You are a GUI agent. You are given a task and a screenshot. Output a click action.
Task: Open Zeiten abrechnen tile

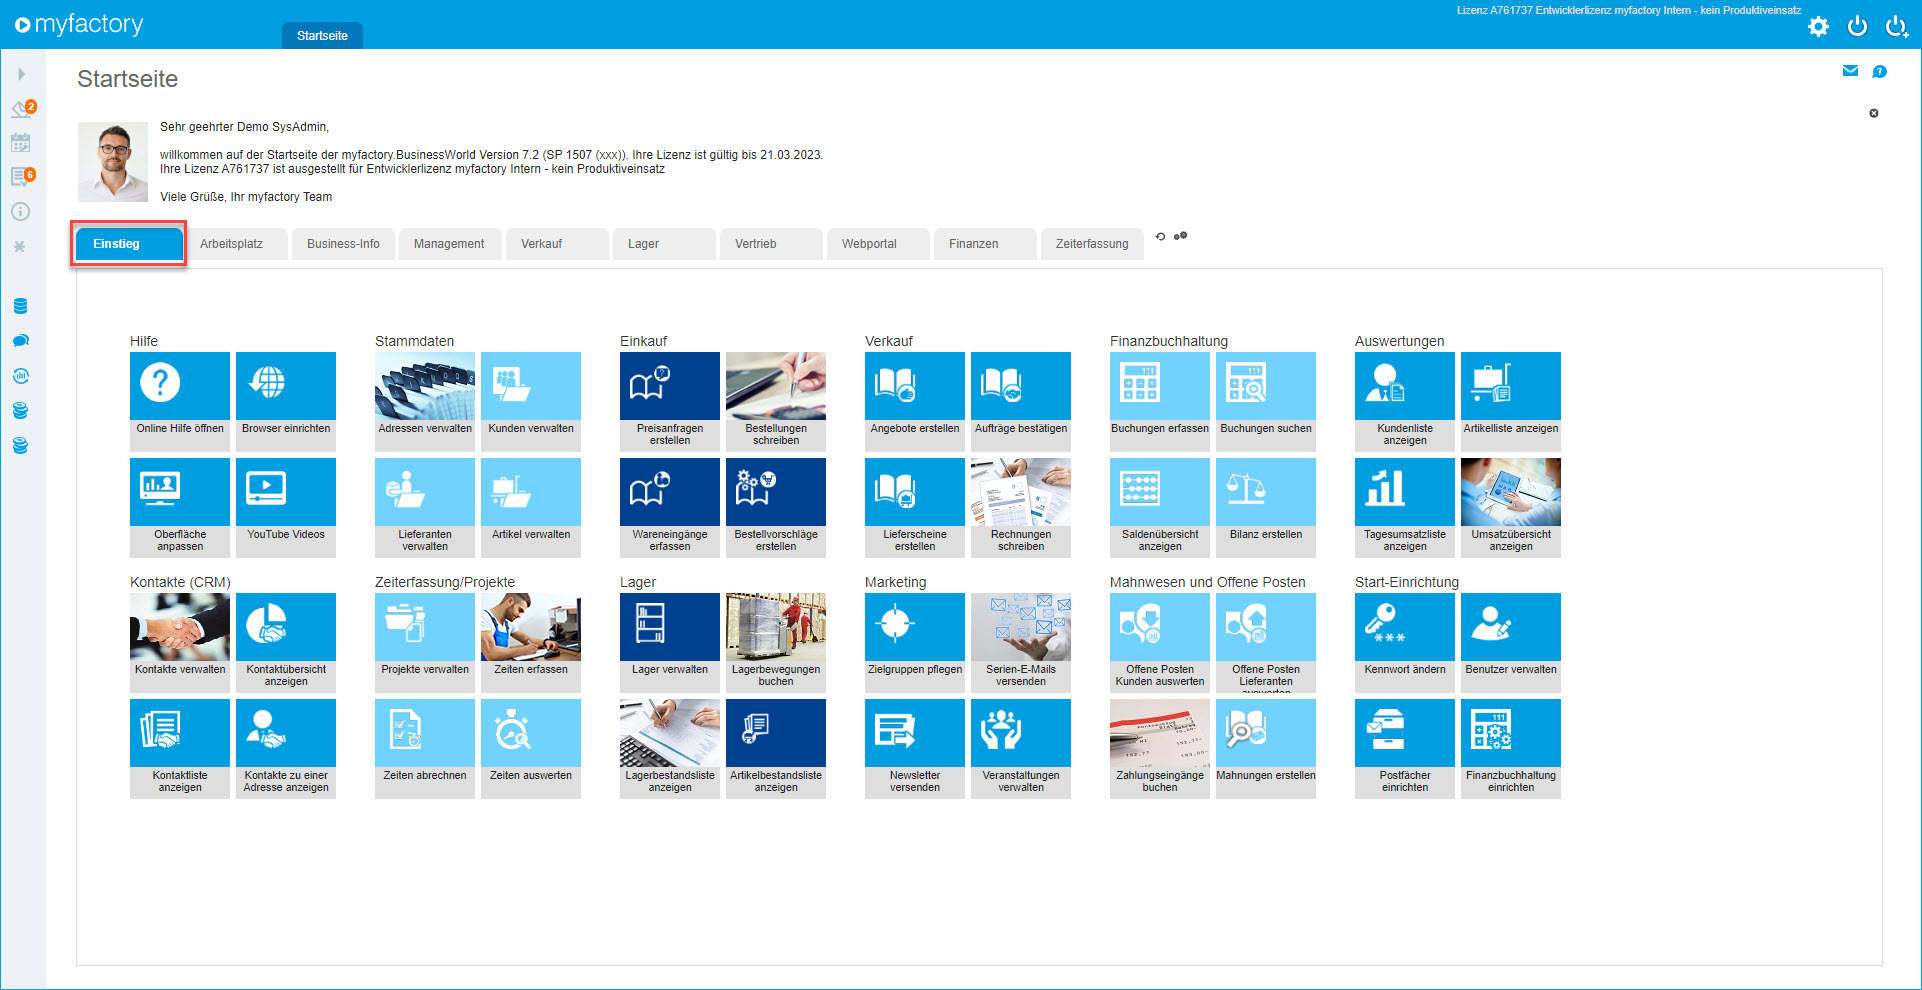coord(425,748)
